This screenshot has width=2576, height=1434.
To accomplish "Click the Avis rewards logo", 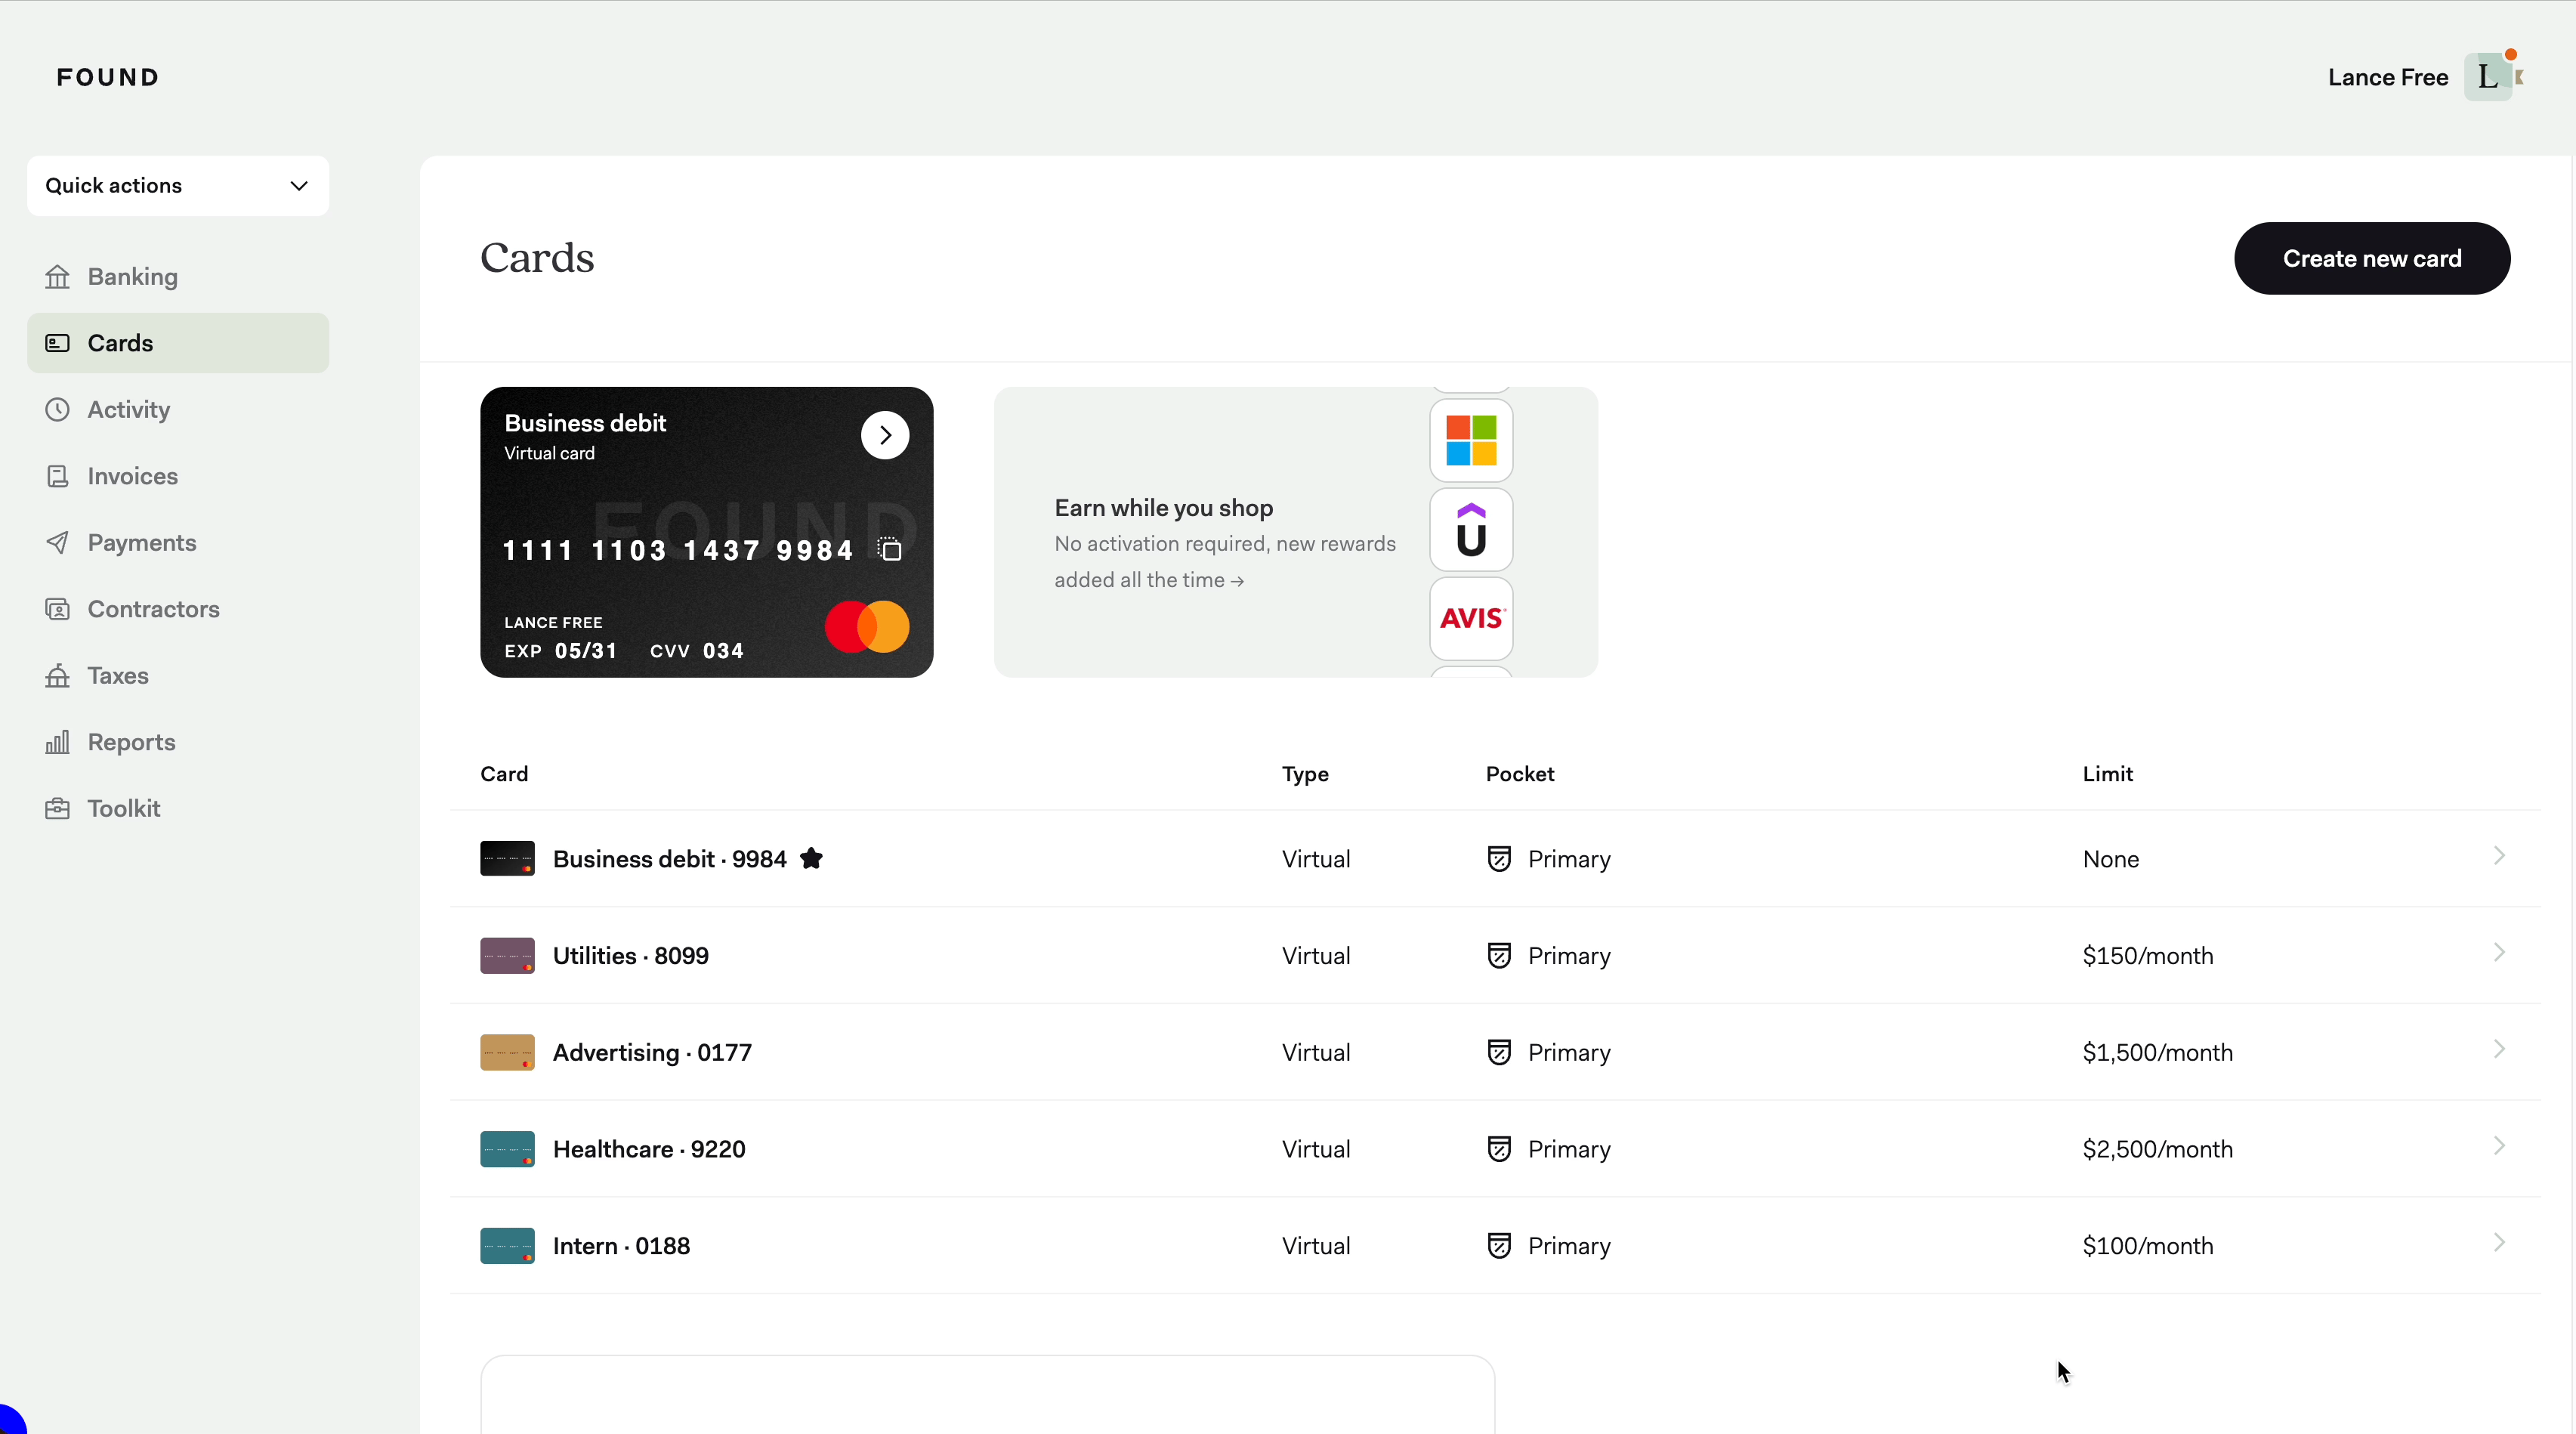I will click(x=1471, y=618).
